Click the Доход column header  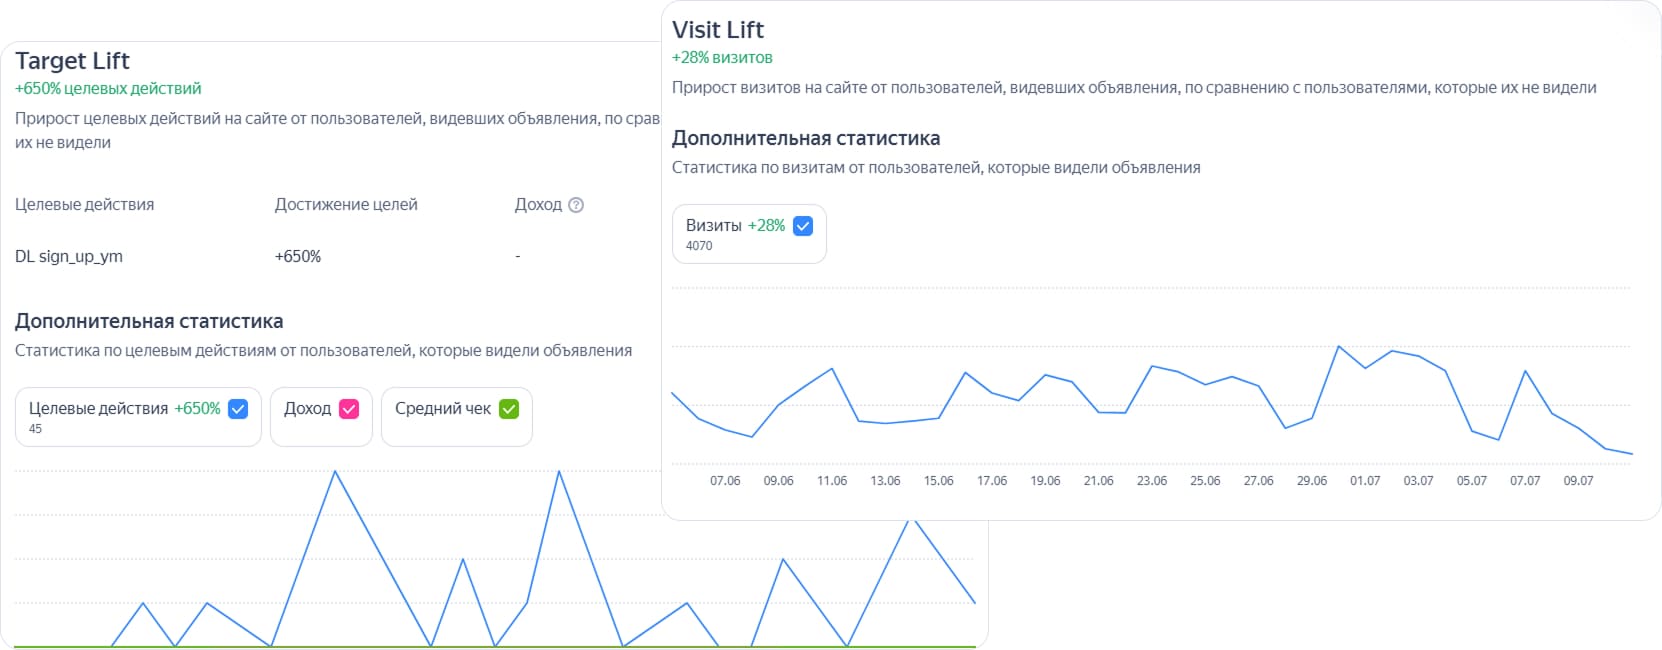tap(538, 205)
